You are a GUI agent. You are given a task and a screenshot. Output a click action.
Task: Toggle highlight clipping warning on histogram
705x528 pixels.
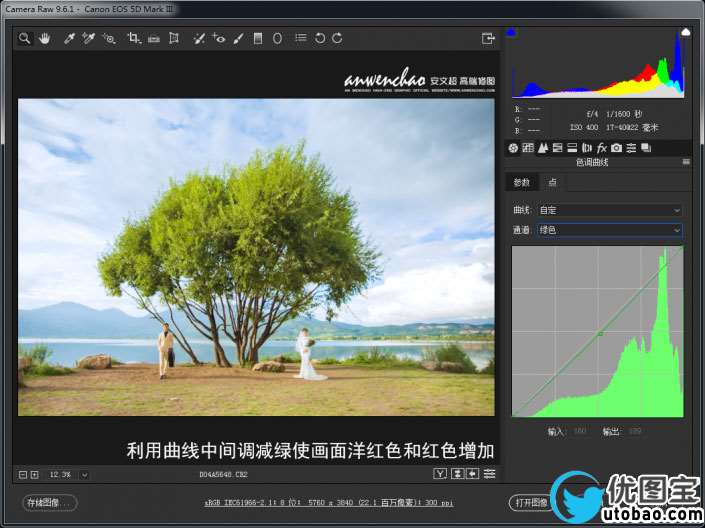click(x=686, y=32)
